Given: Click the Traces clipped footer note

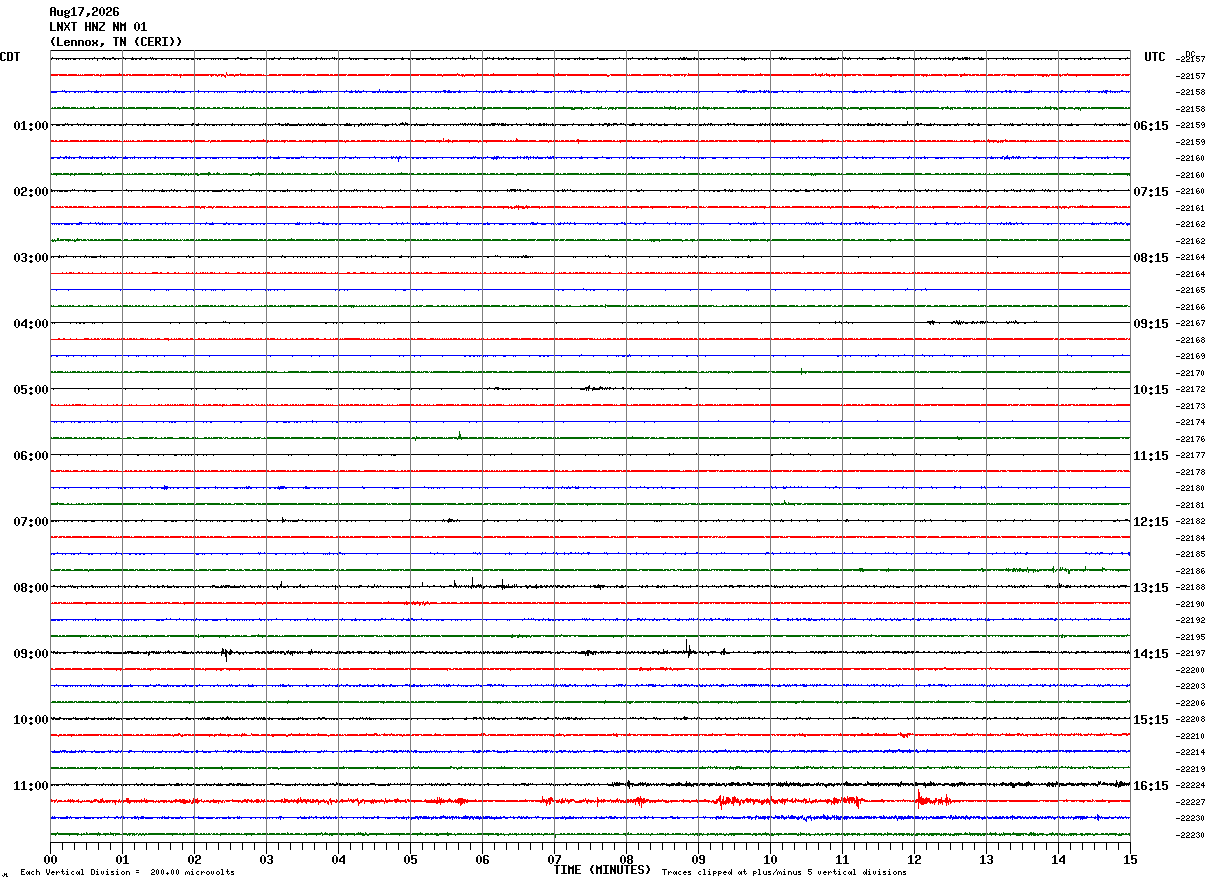Looking at the screenshot, I should pos(784,872).
